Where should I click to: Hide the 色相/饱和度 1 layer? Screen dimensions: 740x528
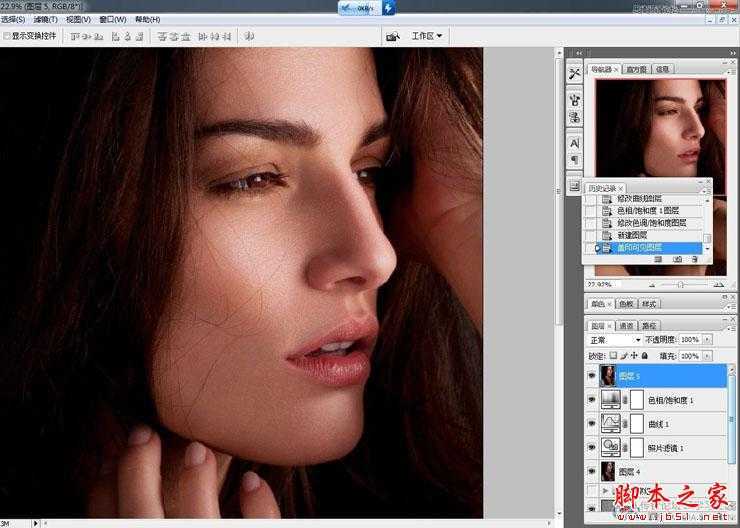click(x=592, y=400)
